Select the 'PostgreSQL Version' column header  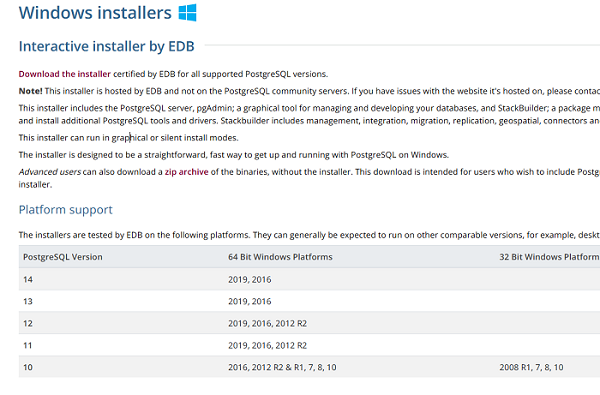[x=63, y=257]
